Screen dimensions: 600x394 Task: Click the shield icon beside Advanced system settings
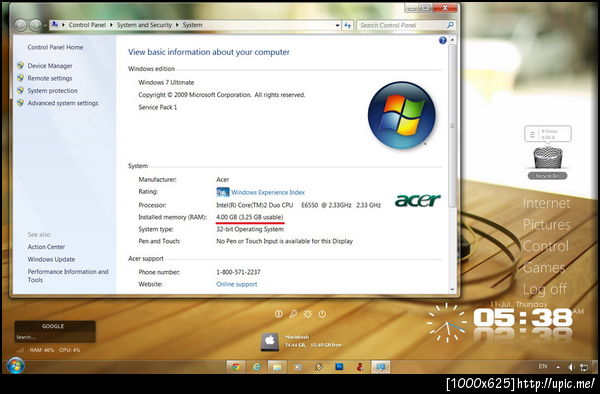click(x=20, y=103)
